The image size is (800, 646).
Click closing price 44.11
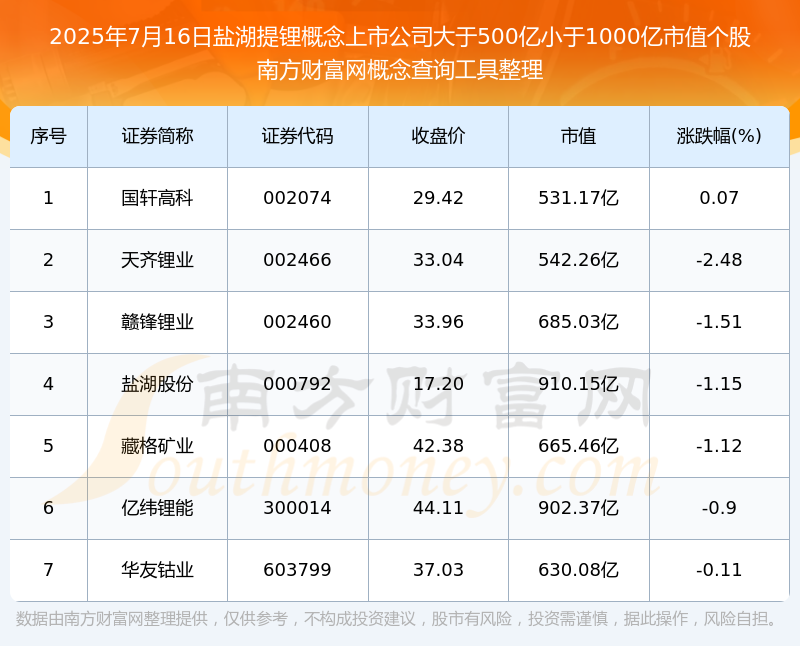(x=438, y=508)
